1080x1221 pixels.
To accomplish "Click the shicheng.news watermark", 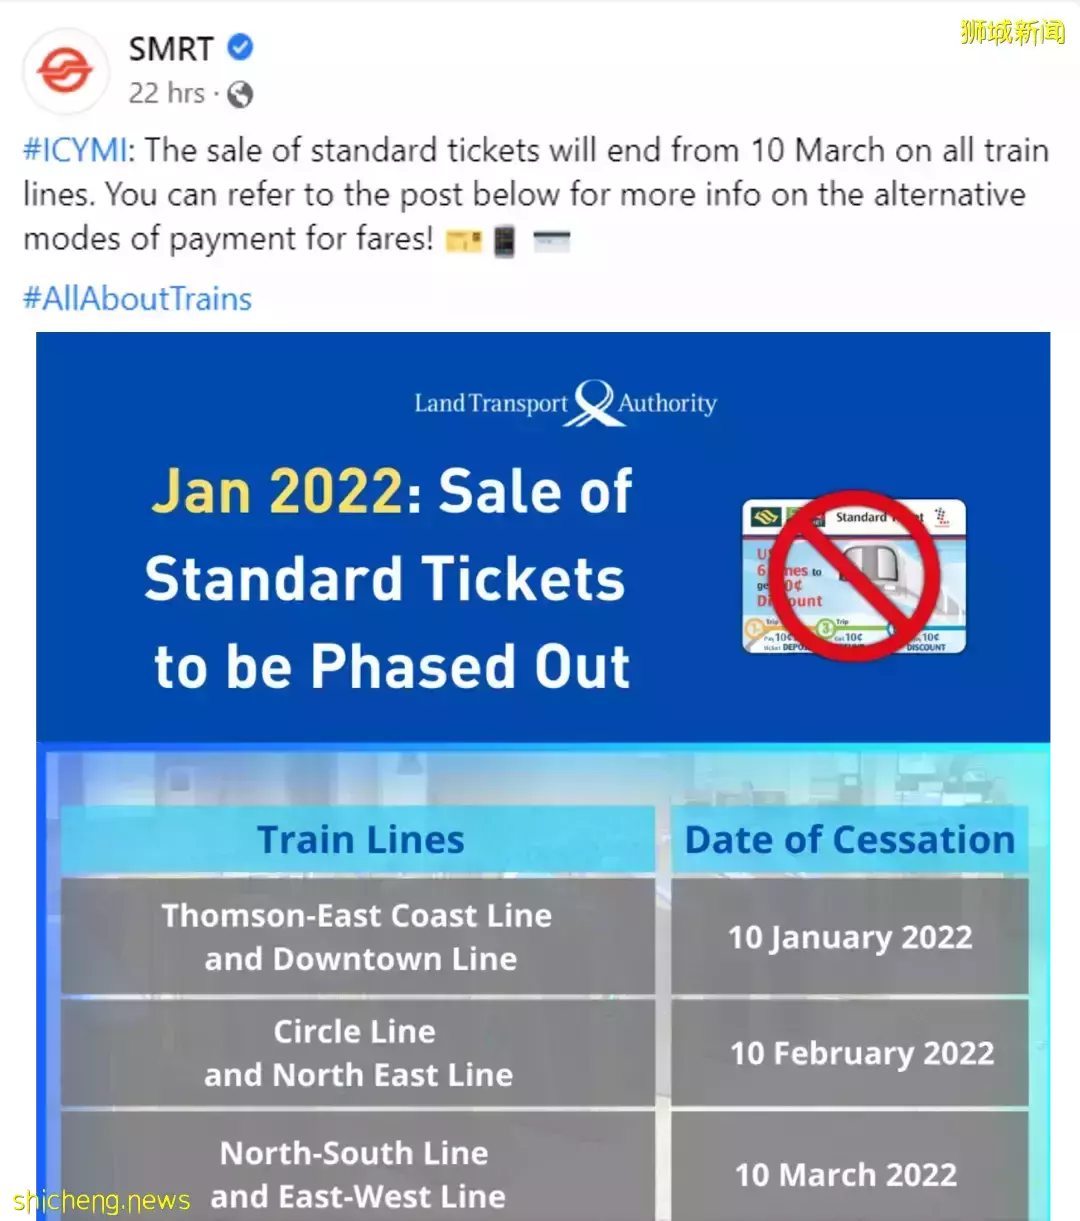I will (100, 1200).
